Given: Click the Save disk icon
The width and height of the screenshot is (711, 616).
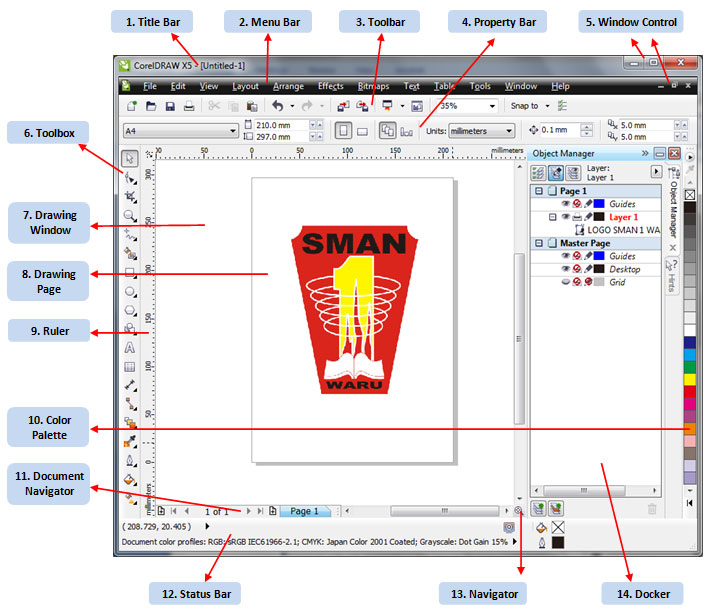Looking at the screenshot, I should coord(170,106).
